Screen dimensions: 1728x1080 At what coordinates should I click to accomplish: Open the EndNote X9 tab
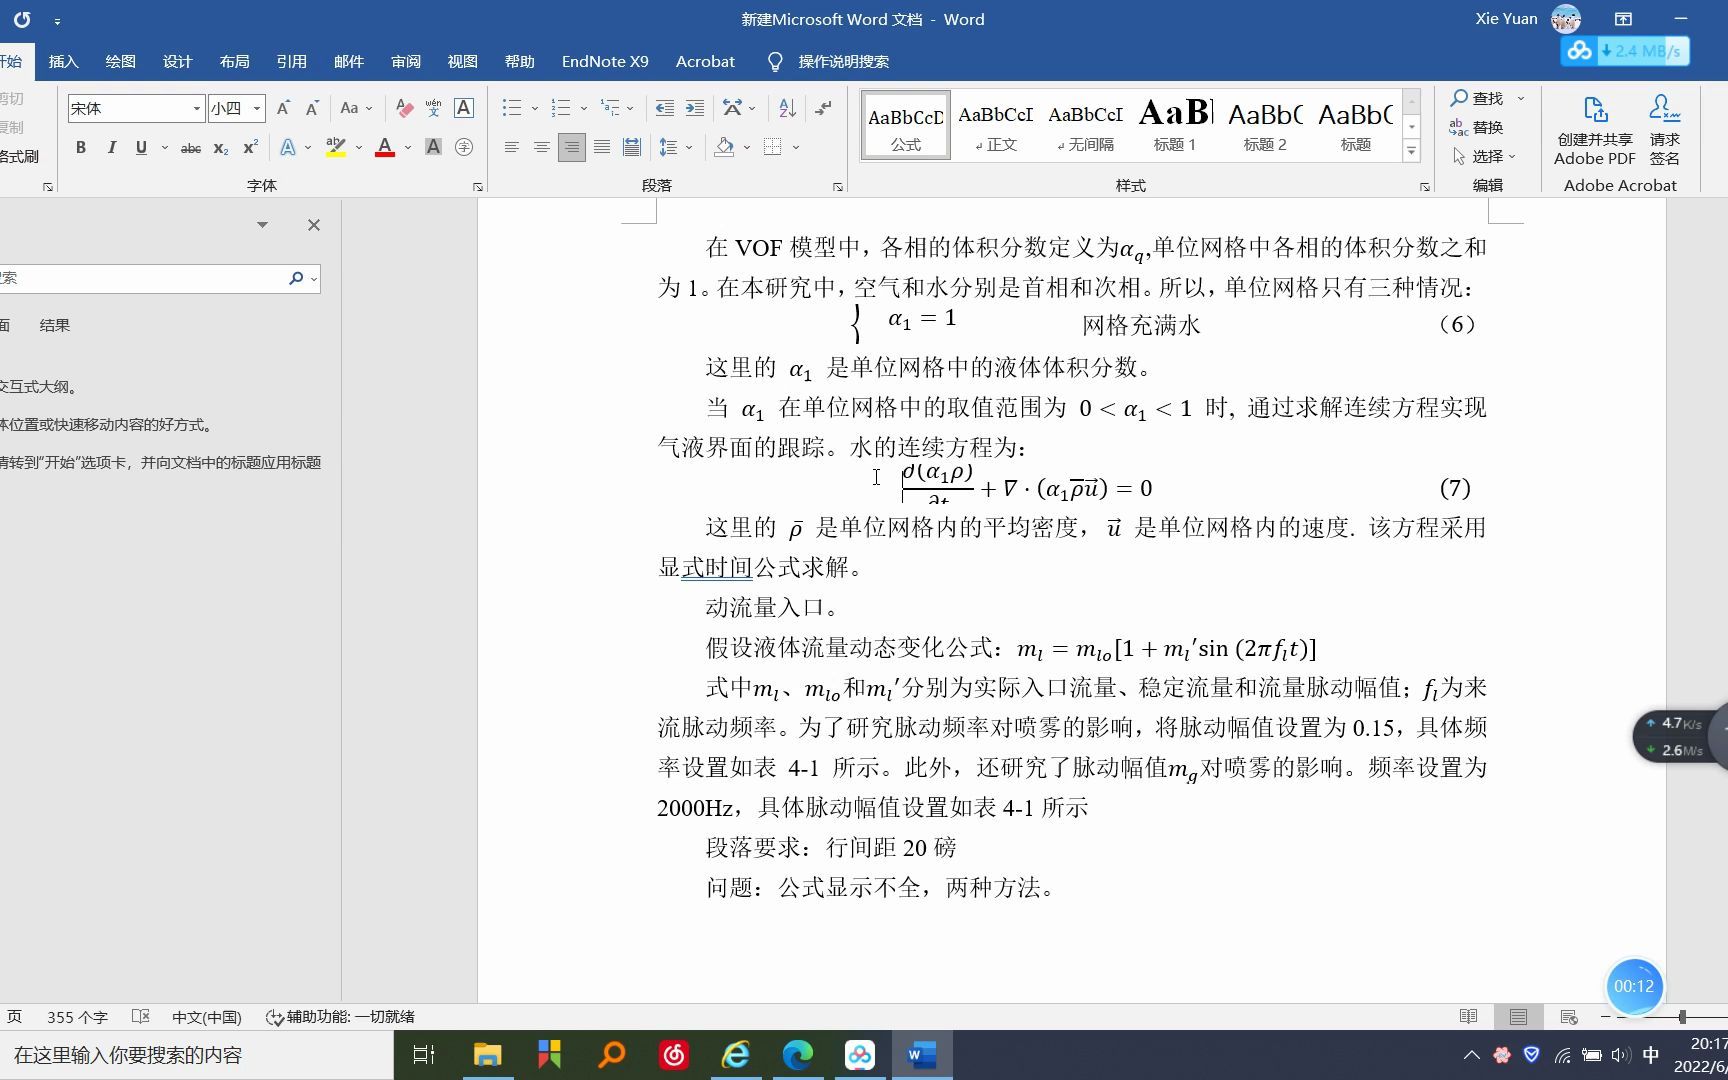click(605, 62)
